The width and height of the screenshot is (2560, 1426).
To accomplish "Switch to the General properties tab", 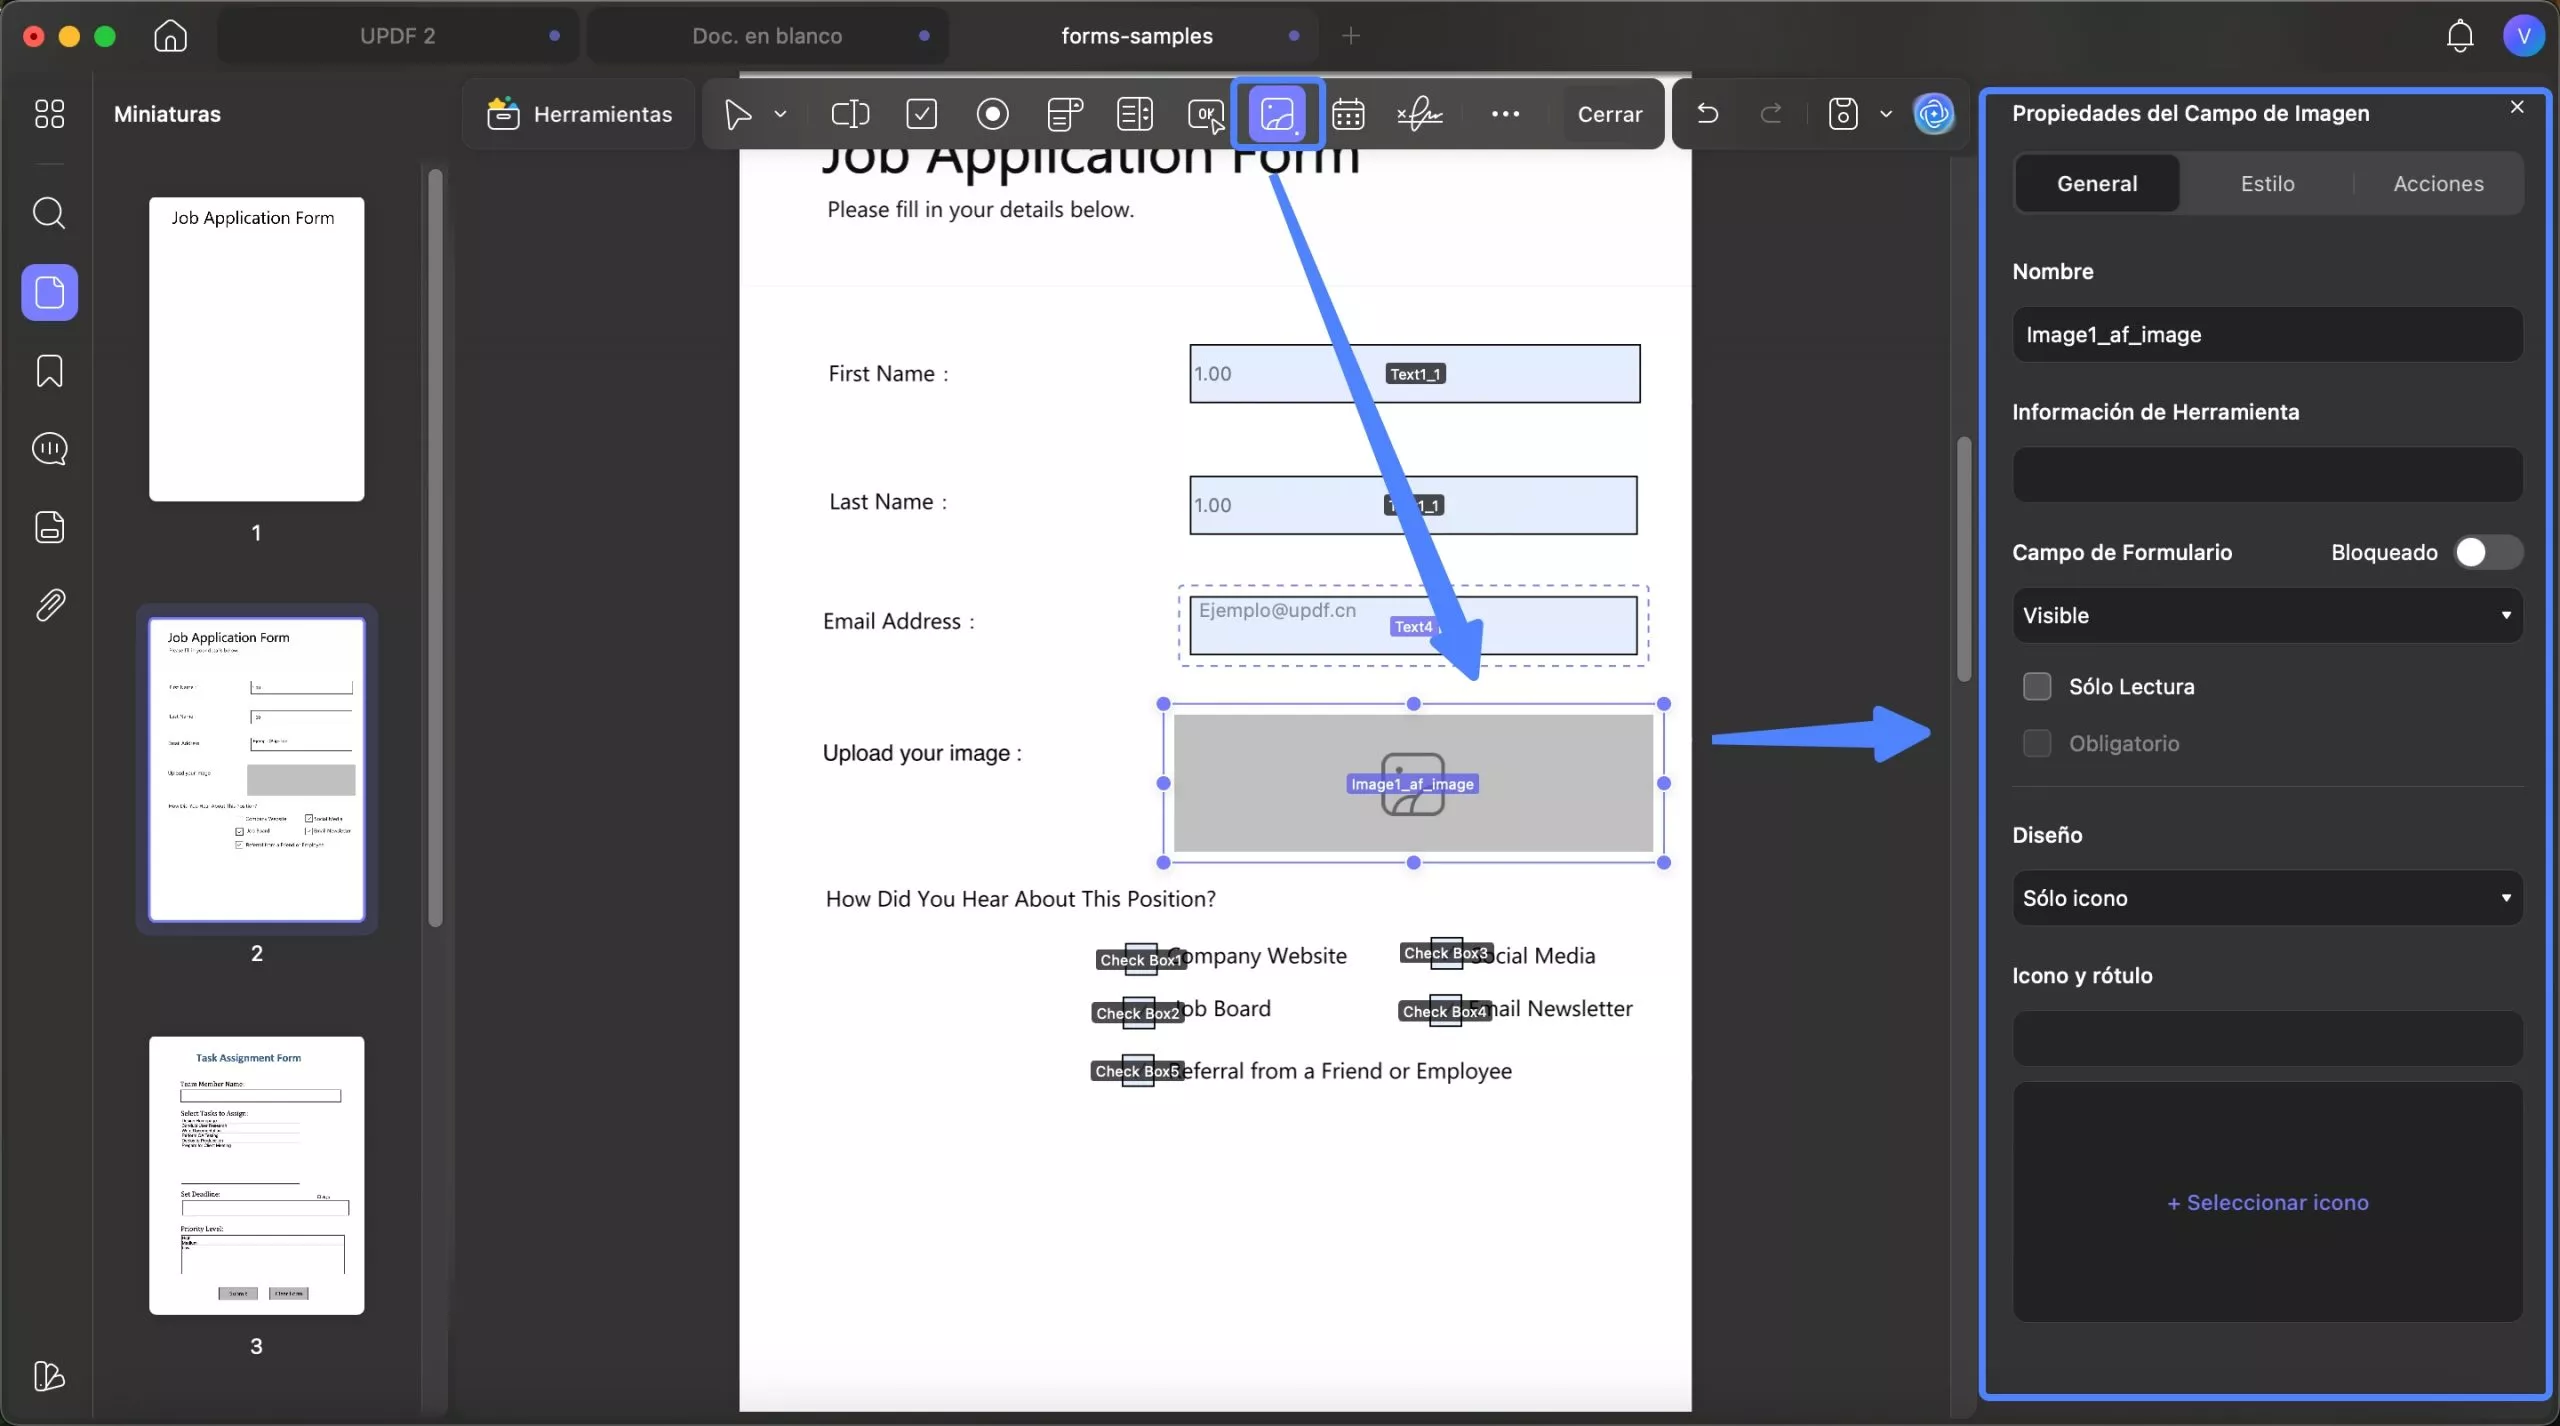I will 2097,184.
